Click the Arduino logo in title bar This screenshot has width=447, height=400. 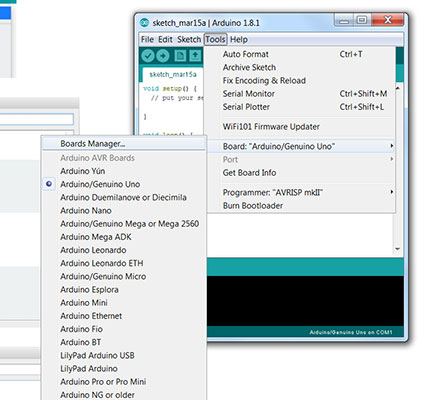(x=144, y=23)
